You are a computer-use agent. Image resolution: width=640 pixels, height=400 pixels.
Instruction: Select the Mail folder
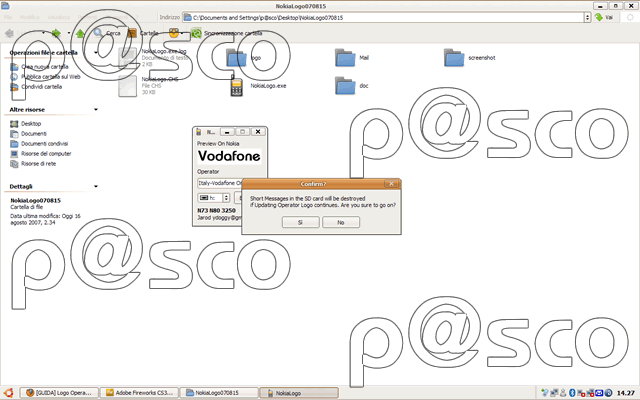pos(352,58)
